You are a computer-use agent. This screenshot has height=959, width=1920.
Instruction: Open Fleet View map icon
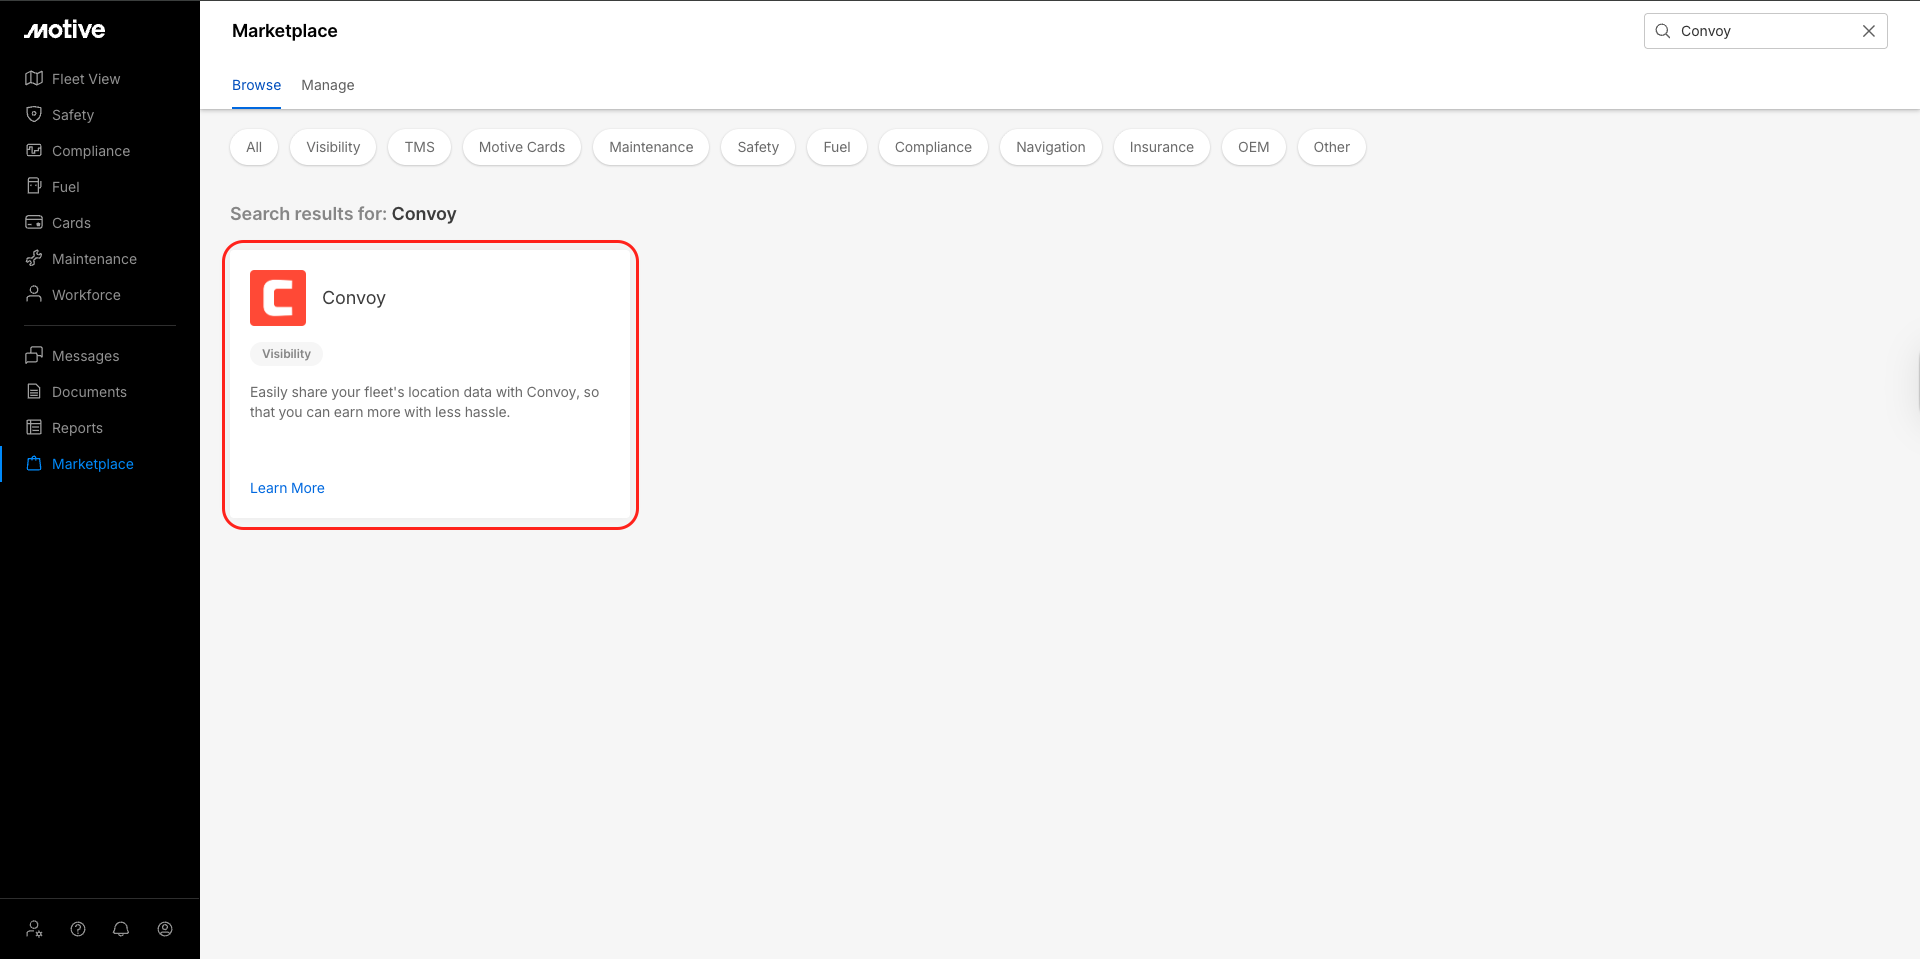34,78
